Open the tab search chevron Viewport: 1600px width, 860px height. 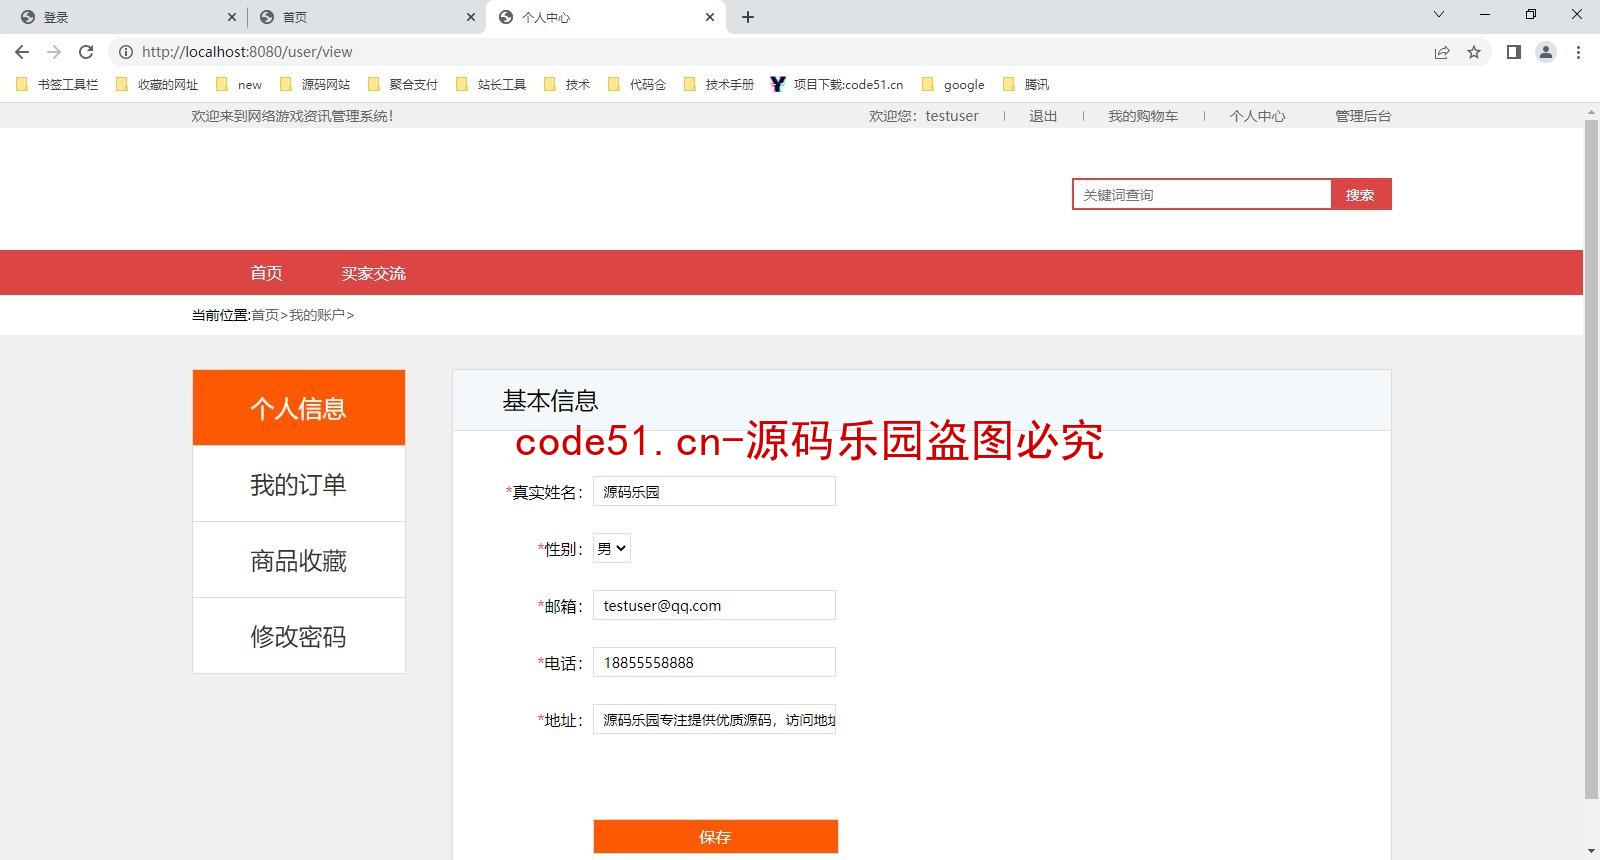point(1439,14)
